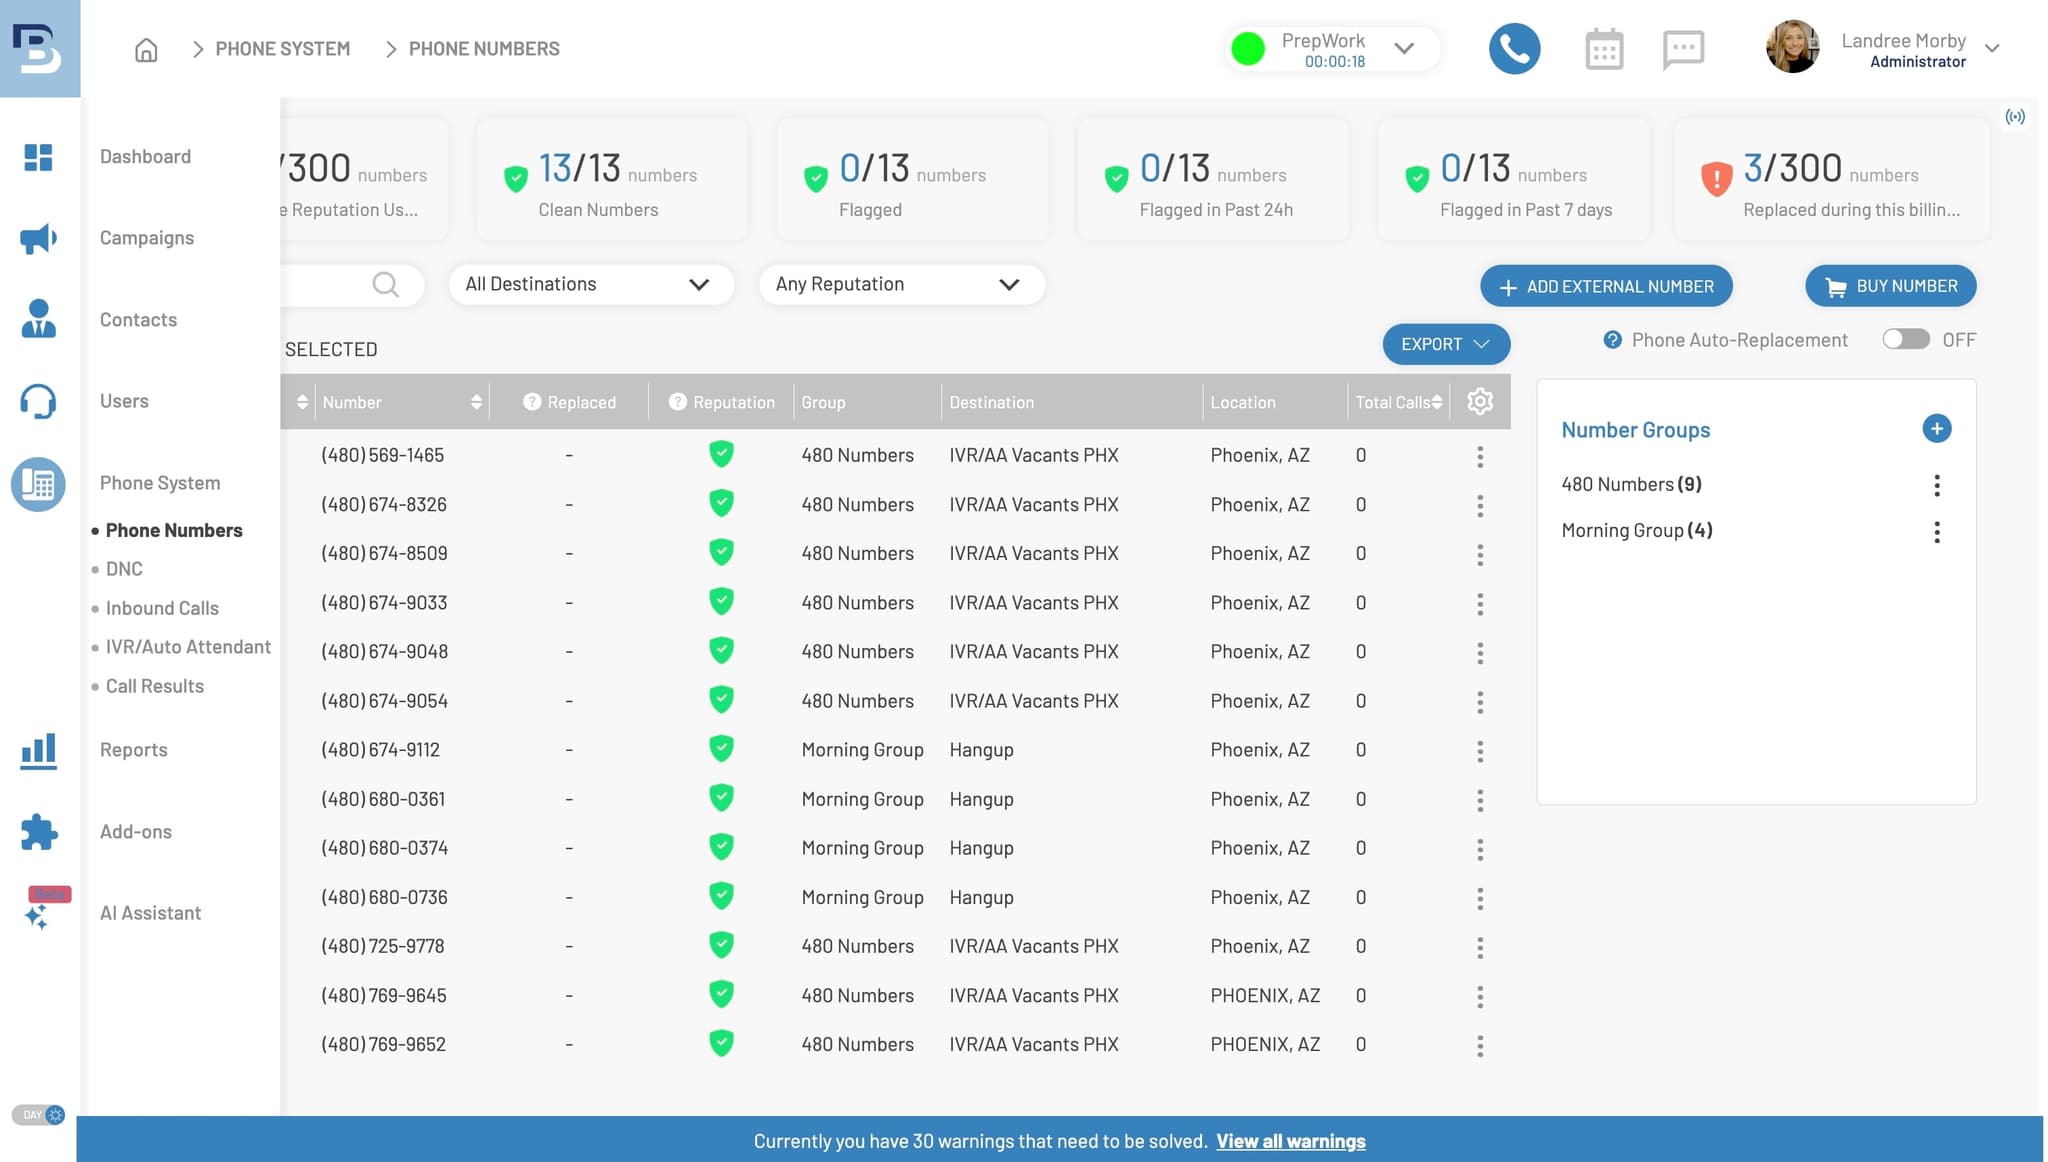
Task: Open the PrepWork status dropdown
Action: click(1404, 48)
